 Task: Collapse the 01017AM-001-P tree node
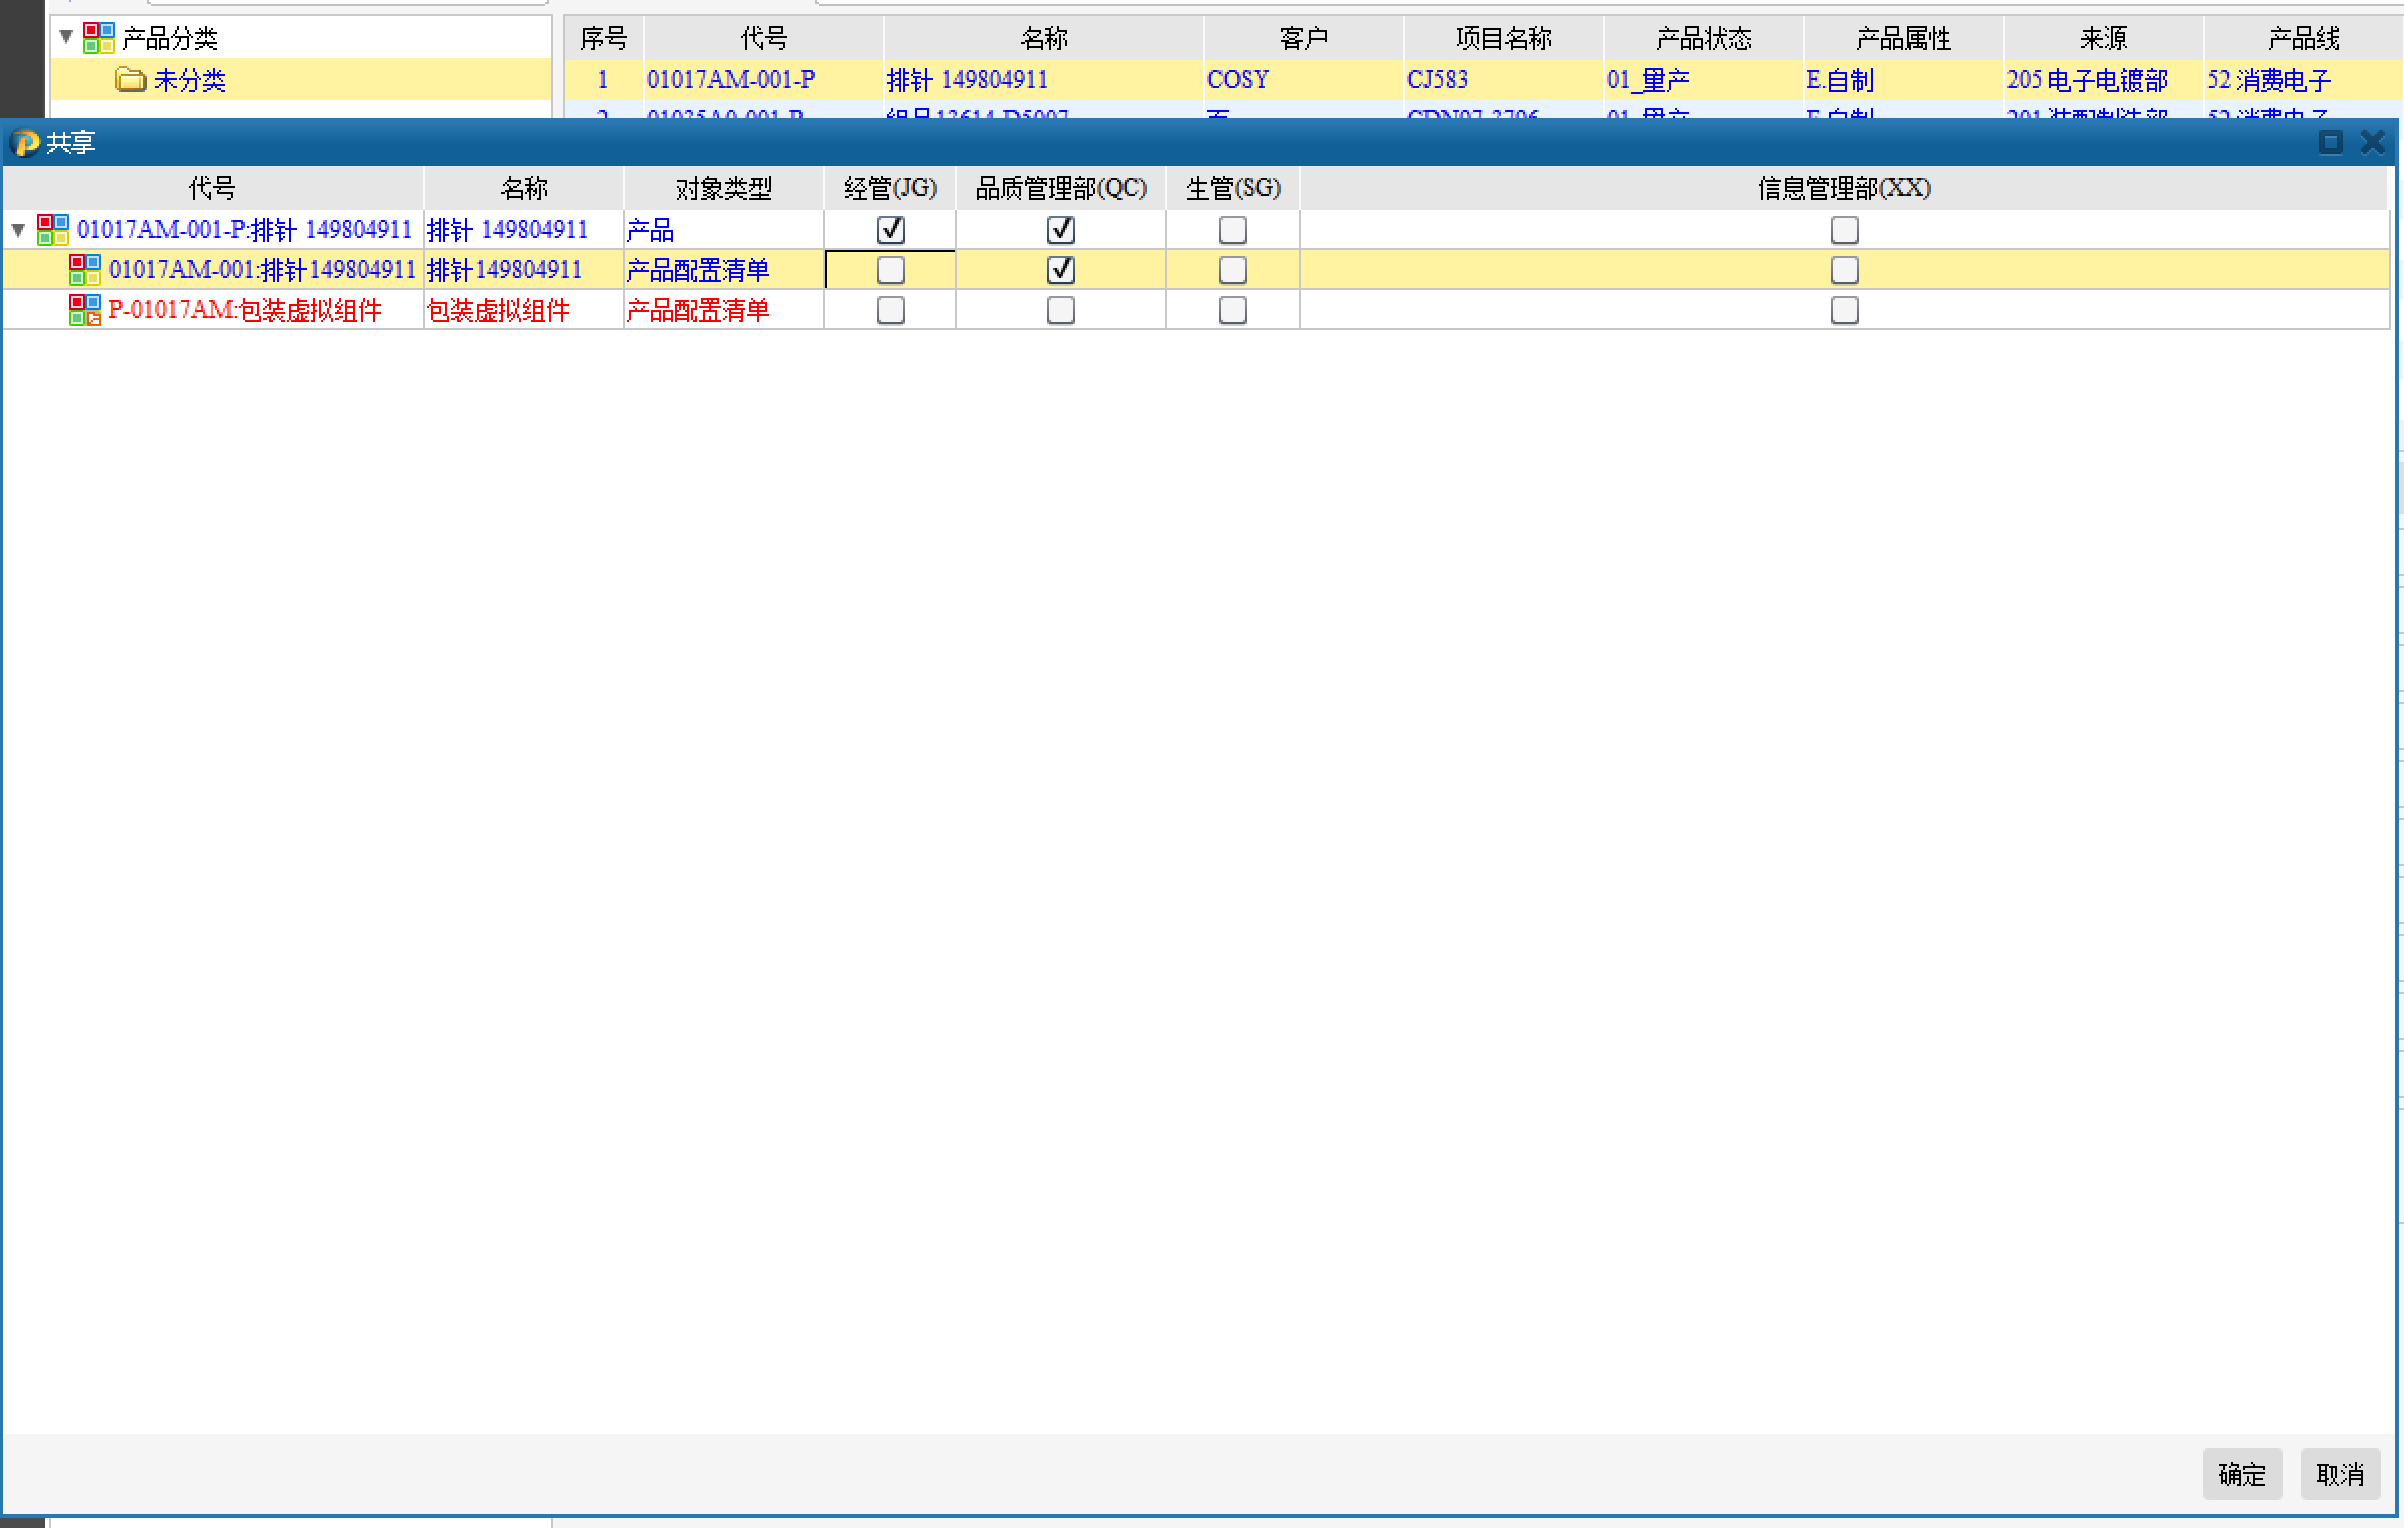coord(18,231)
